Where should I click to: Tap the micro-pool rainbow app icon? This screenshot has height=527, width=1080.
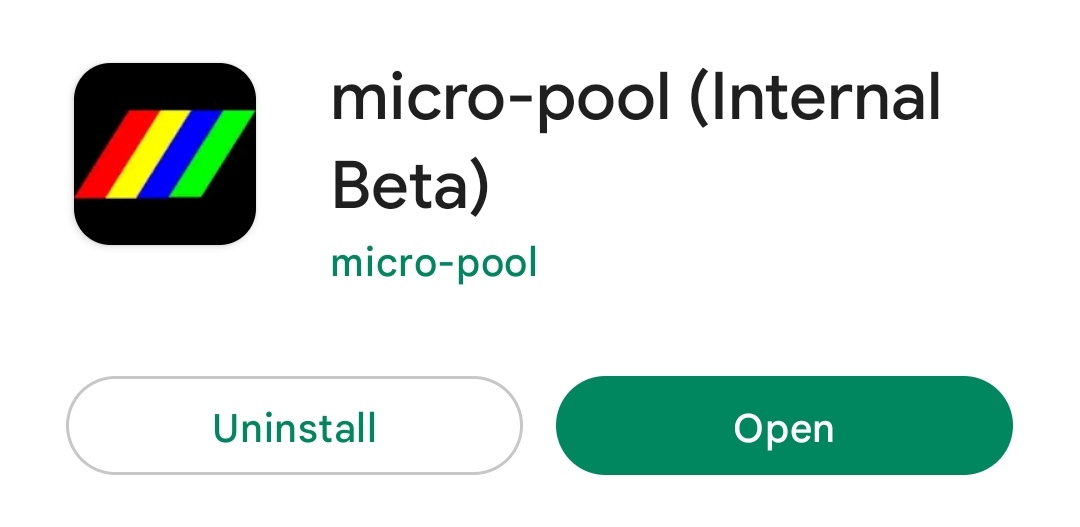point(165,154)
